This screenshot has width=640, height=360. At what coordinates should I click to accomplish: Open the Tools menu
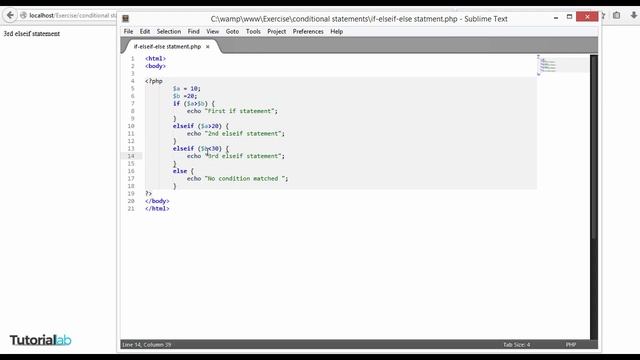point(253,31)
